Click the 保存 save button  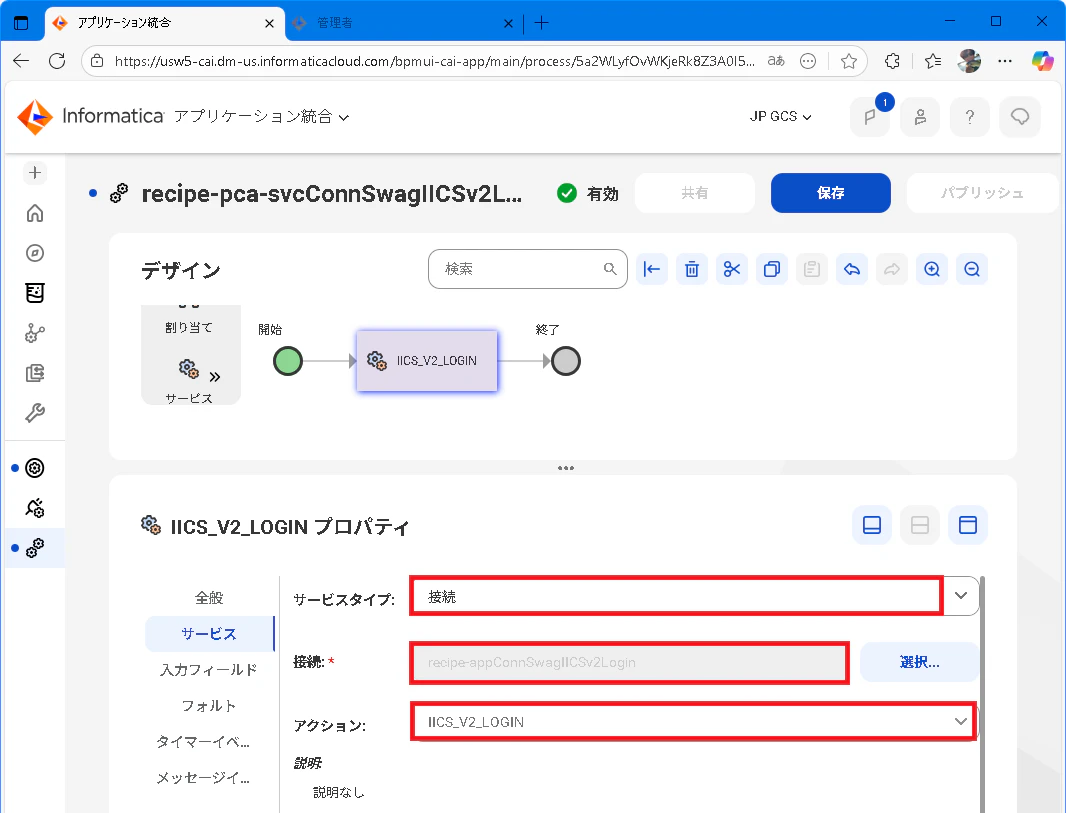(831, 193)
